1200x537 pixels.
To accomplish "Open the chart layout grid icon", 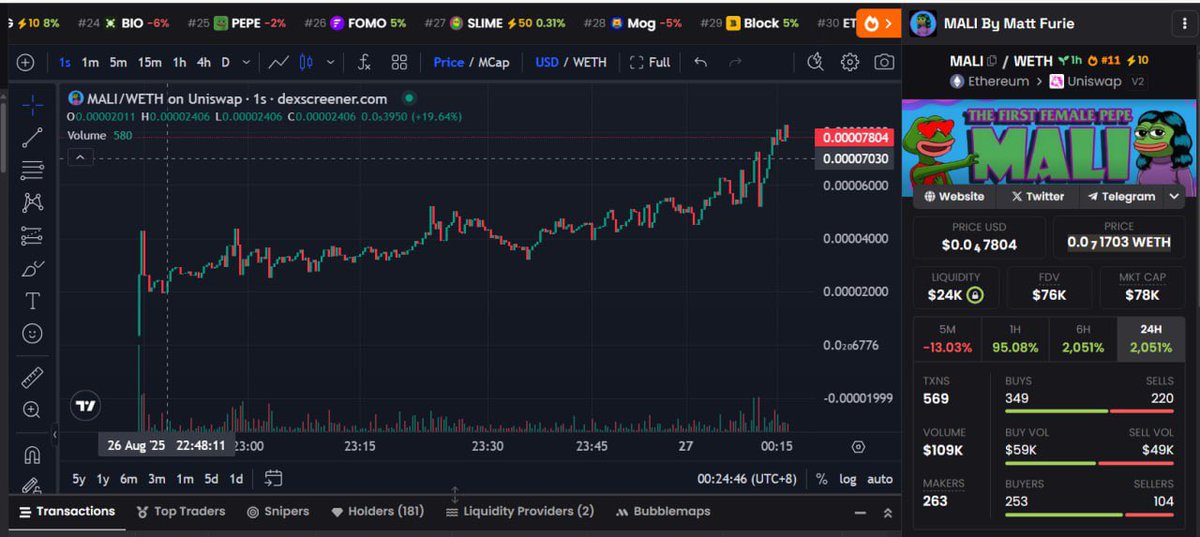I will pos(399,62).
